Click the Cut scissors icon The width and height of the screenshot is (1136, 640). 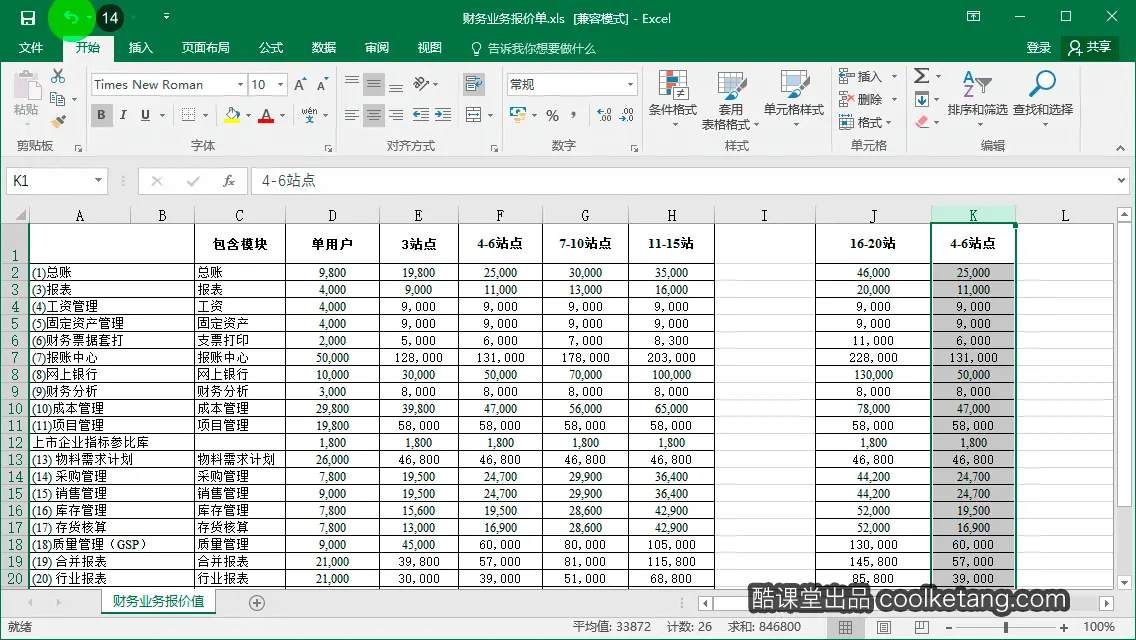pyautogui.click(x=58, y=76)
